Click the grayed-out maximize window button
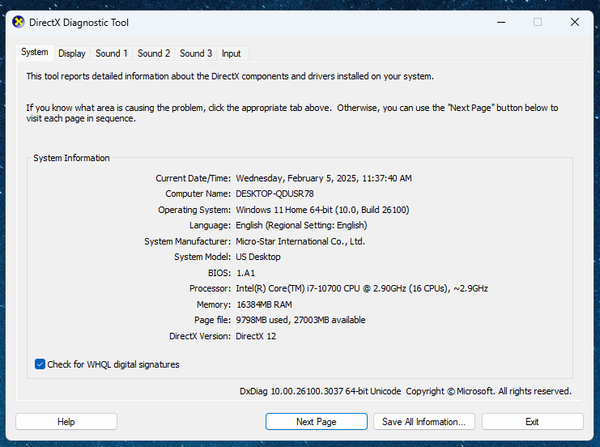600x447 pixels. [537, 21]
